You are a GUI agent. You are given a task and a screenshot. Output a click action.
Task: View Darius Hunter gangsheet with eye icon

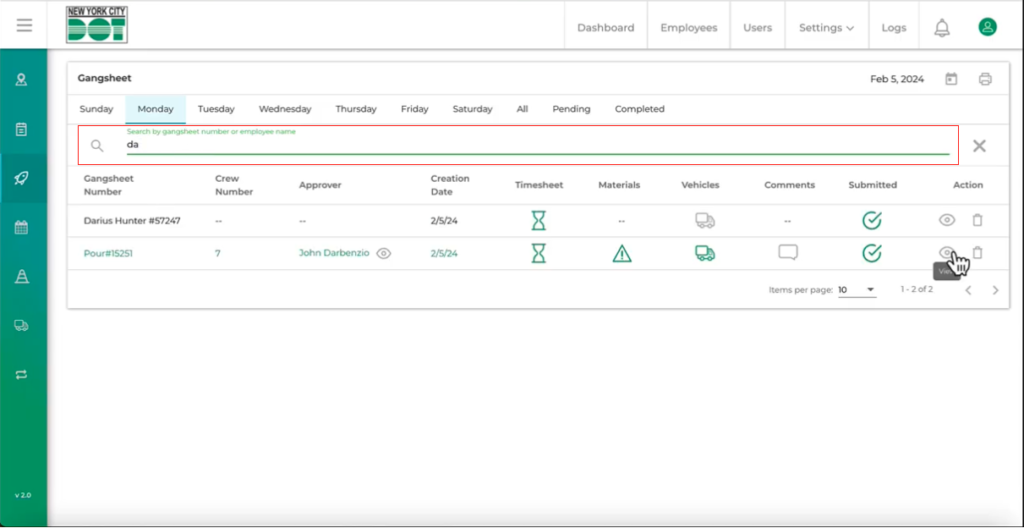947,221
